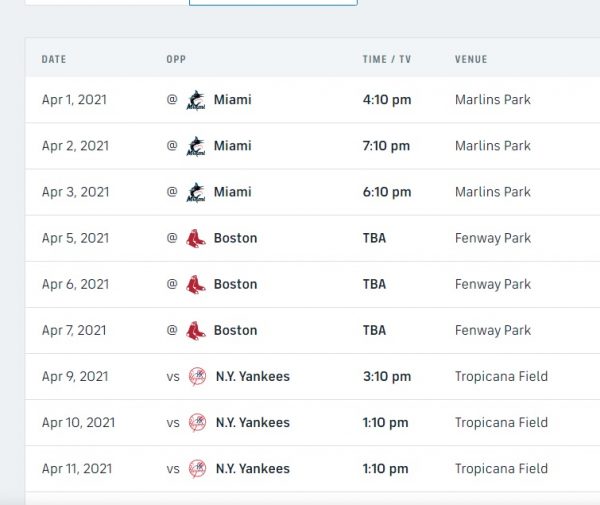The height and width of the screenshot is (505, 600).
Task: Click the Marlins logo in Apr 2 row
Action: (x=197, y=146)
